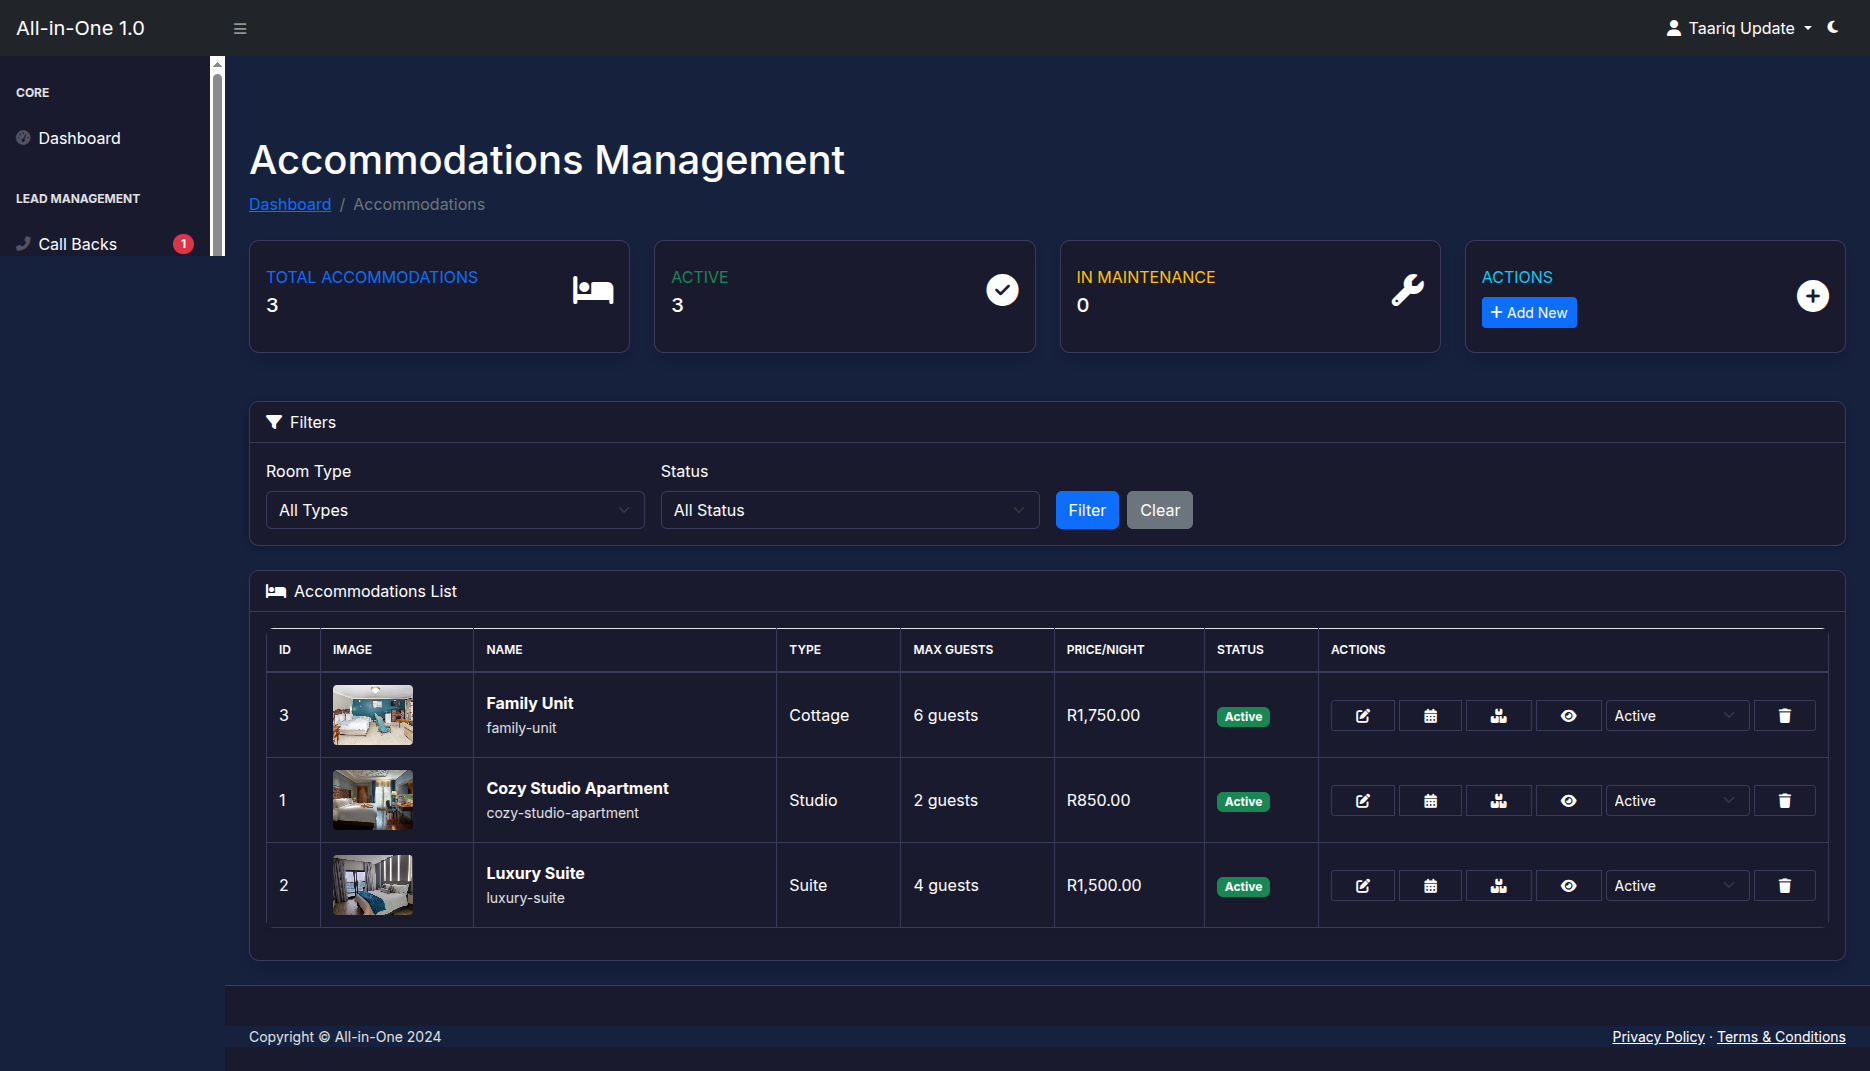Click the Call Backs phone icon in sidebar
Viewport: 1870px width, 1071px height.
tap(23, 244)
